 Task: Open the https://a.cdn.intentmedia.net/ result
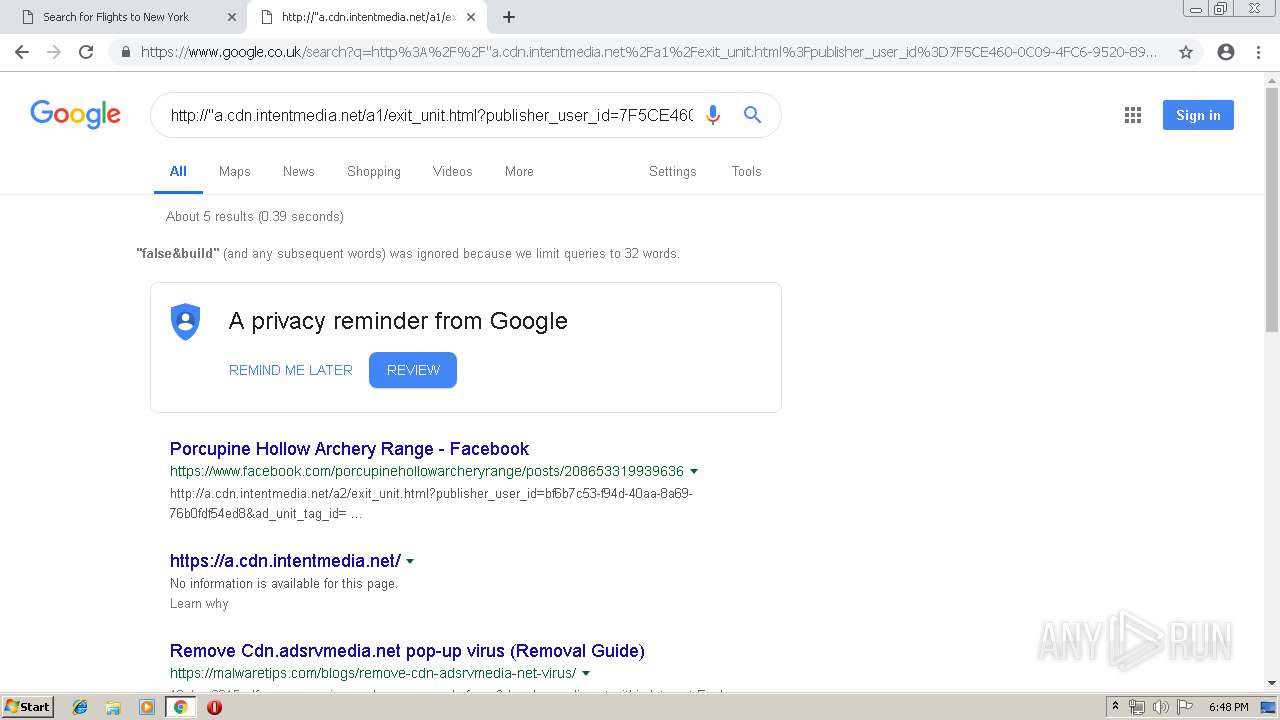285,561
